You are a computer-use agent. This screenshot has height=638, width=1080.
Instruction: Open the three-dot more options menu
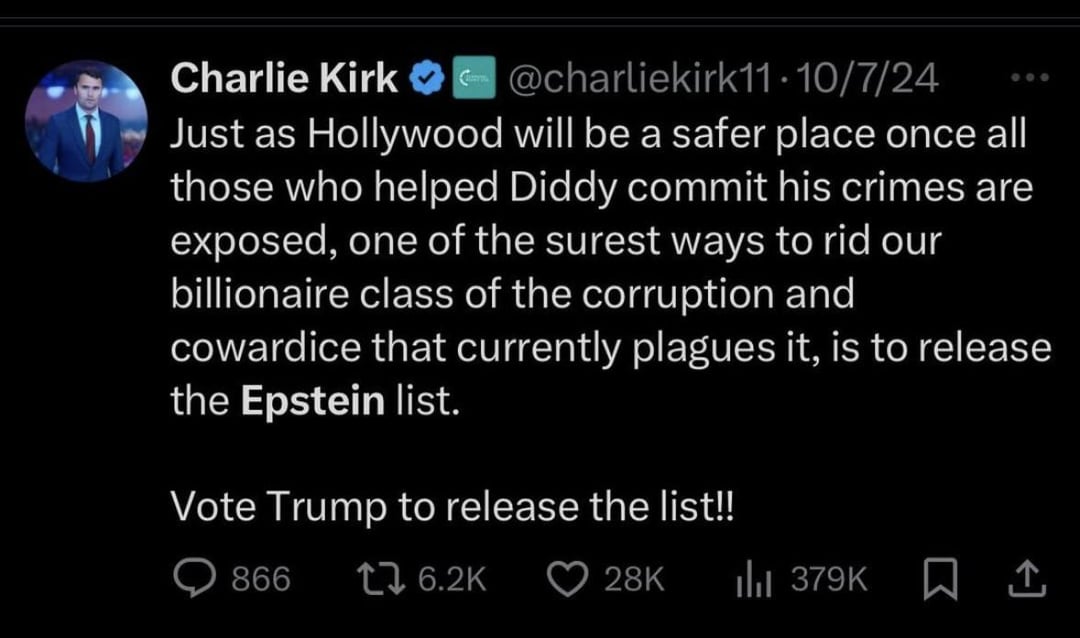point(1030,77)
